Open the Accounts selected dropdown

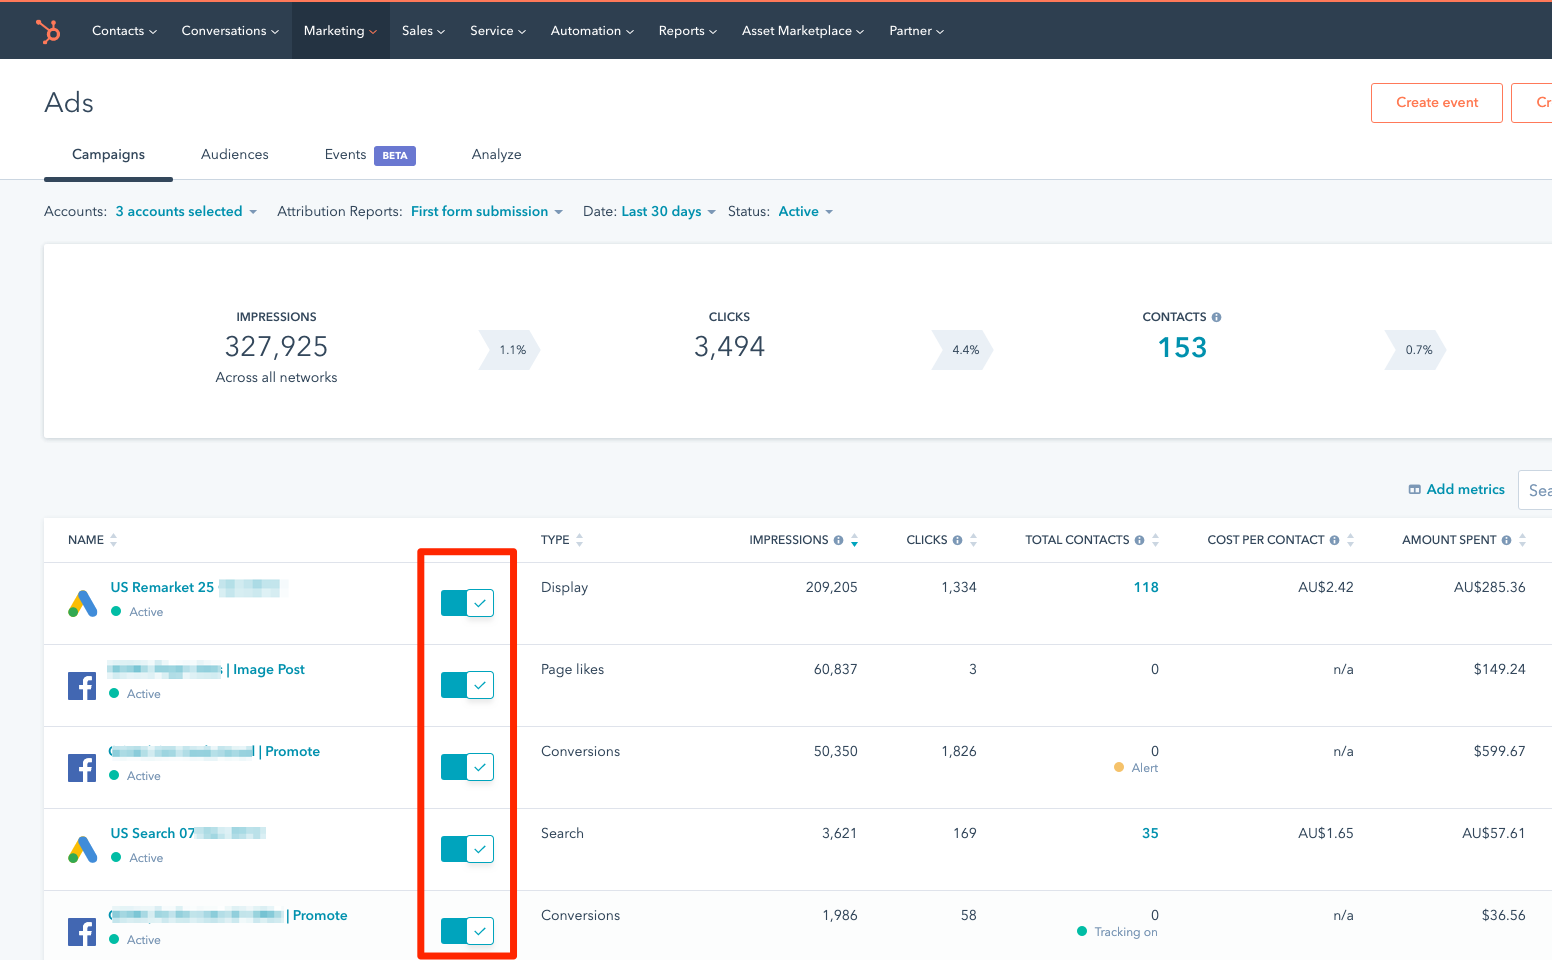point(185,211)
